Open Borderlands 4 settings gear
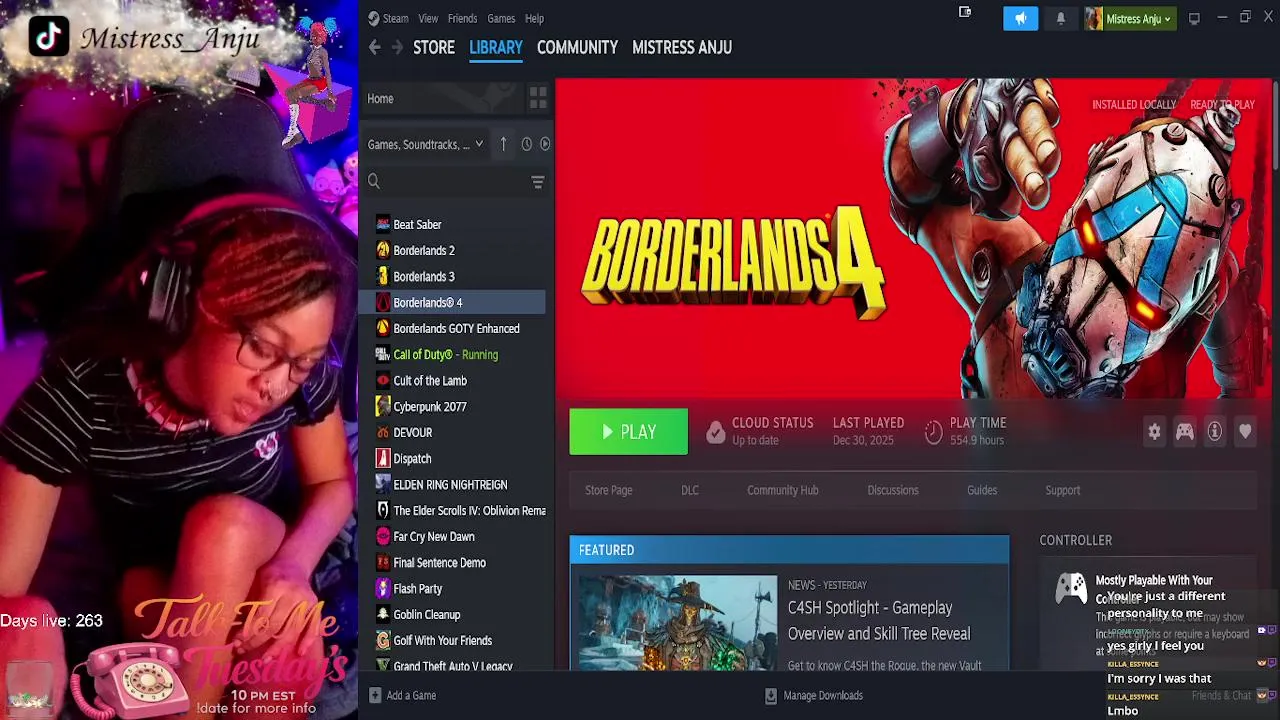 coord(1155,431)
